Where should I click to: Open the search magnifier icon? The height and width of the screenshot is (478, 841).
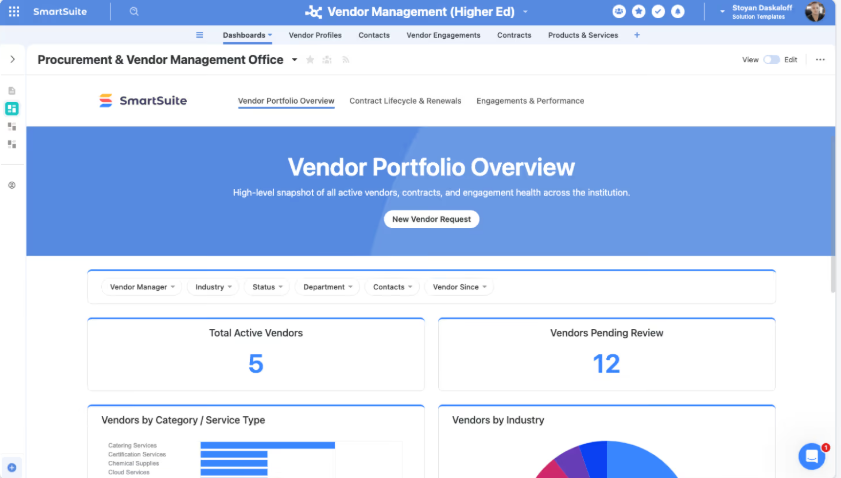134,11
